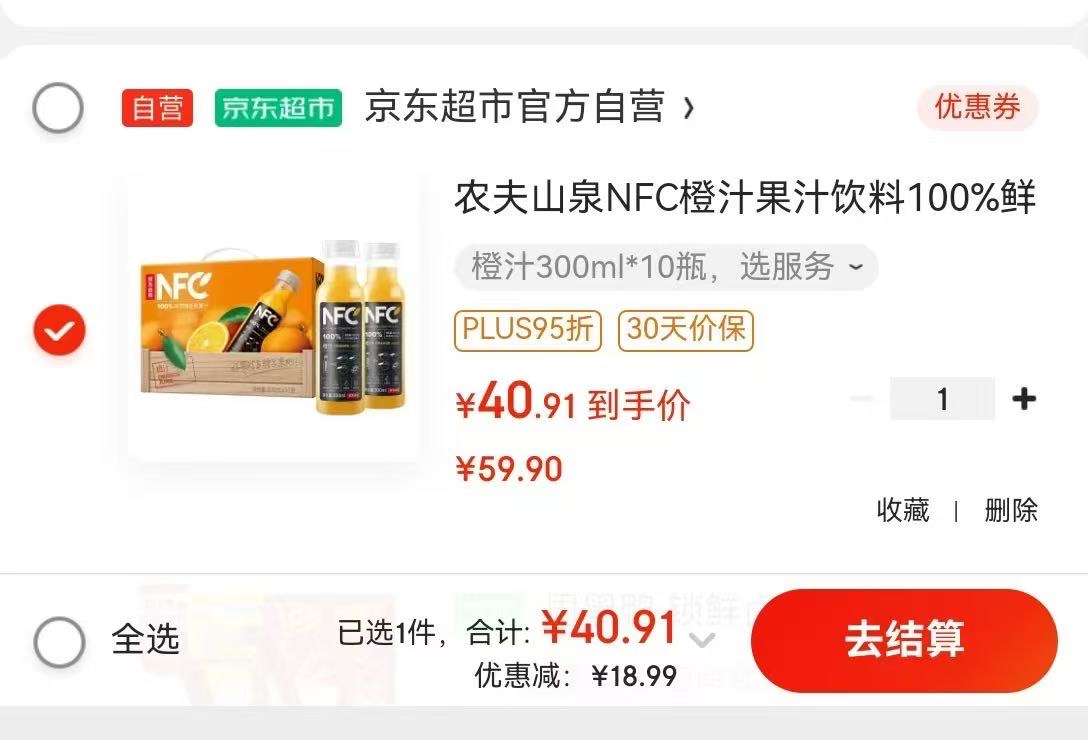Tap the ¥40.91 到手价 price label
The image size is (1088, 740).
pos(573,403)
